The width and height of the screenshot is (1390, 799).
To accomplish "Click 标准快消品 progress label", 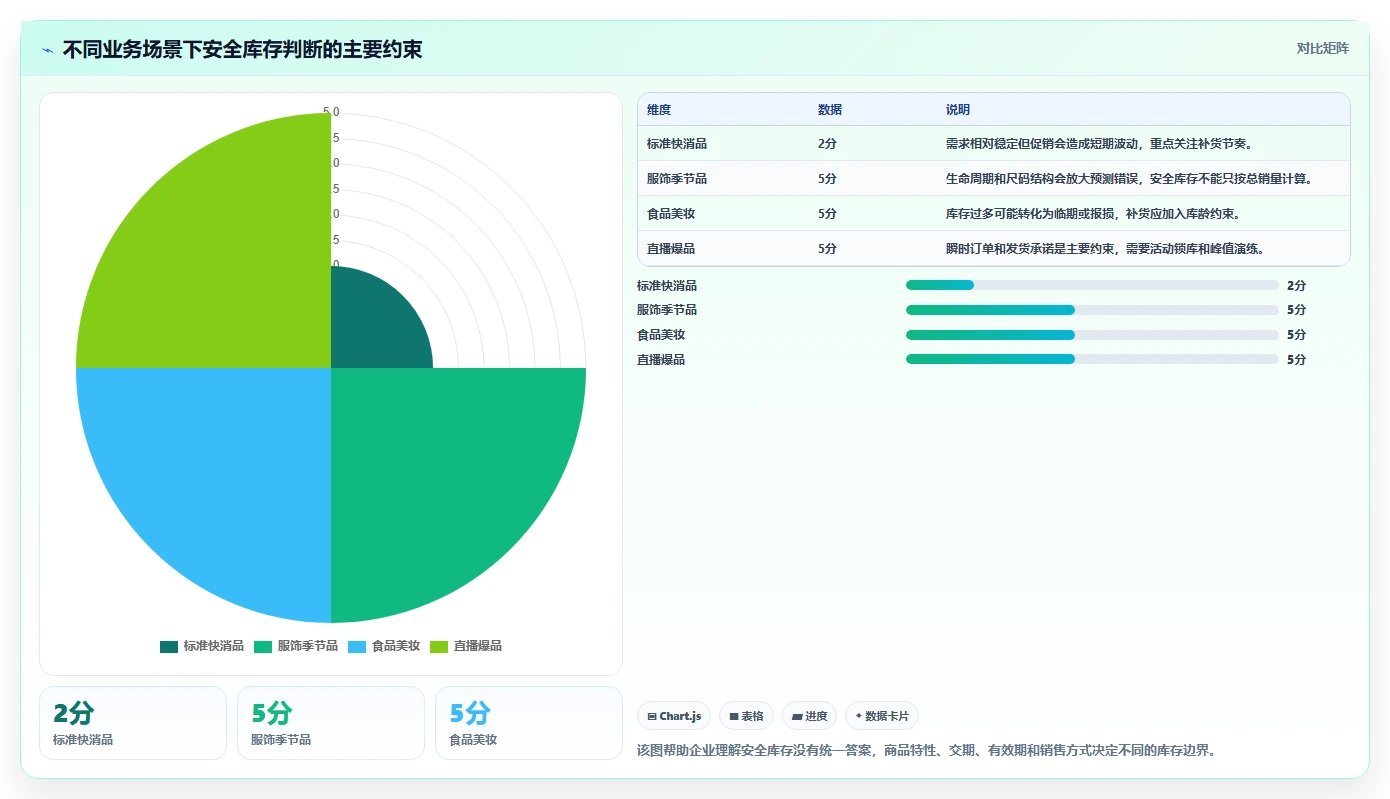I will tap(667, 286).
